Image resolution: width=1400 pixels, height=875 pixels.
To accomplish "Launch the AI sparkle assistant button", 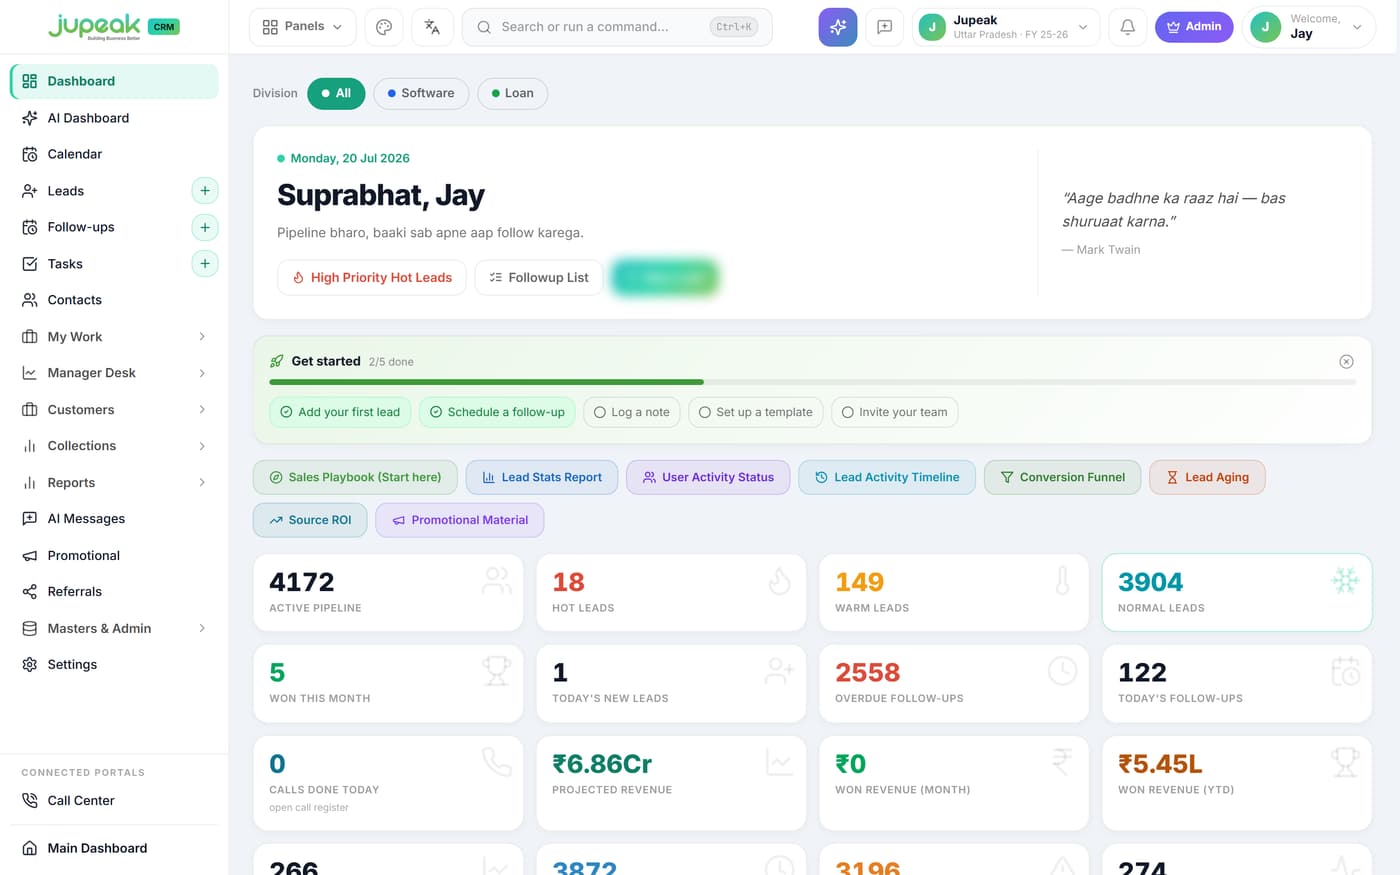I will (838, 27).
